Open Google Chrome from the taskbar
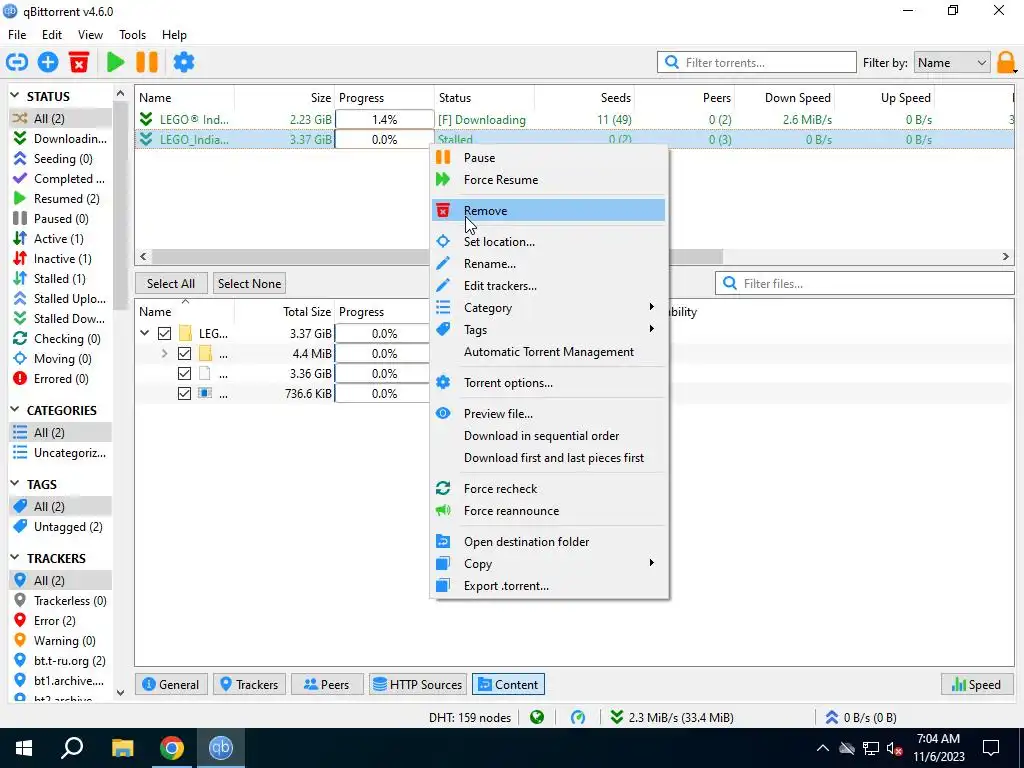 (x=172, y=748)
